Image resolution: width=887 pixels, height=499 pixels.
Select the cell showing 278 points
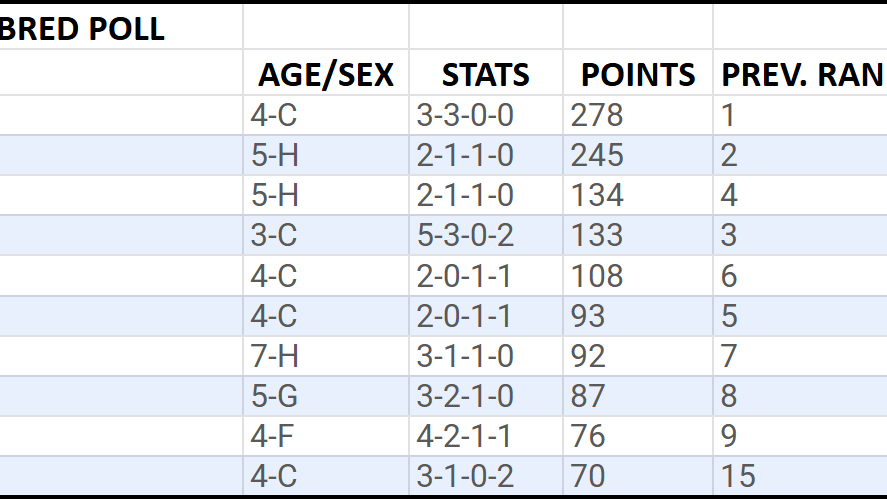point(638,115)
